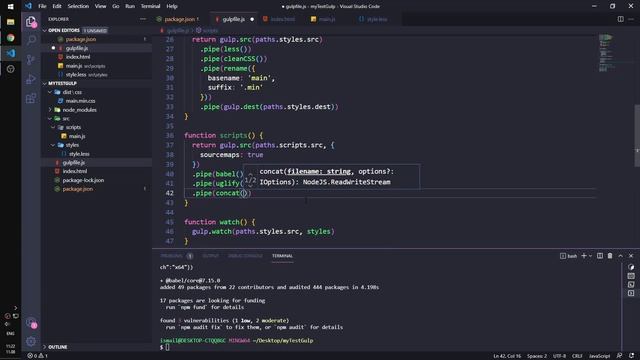Select the fourth terminal in side list
This screenshot has width=640, height=360.
[x=631, y=293]
